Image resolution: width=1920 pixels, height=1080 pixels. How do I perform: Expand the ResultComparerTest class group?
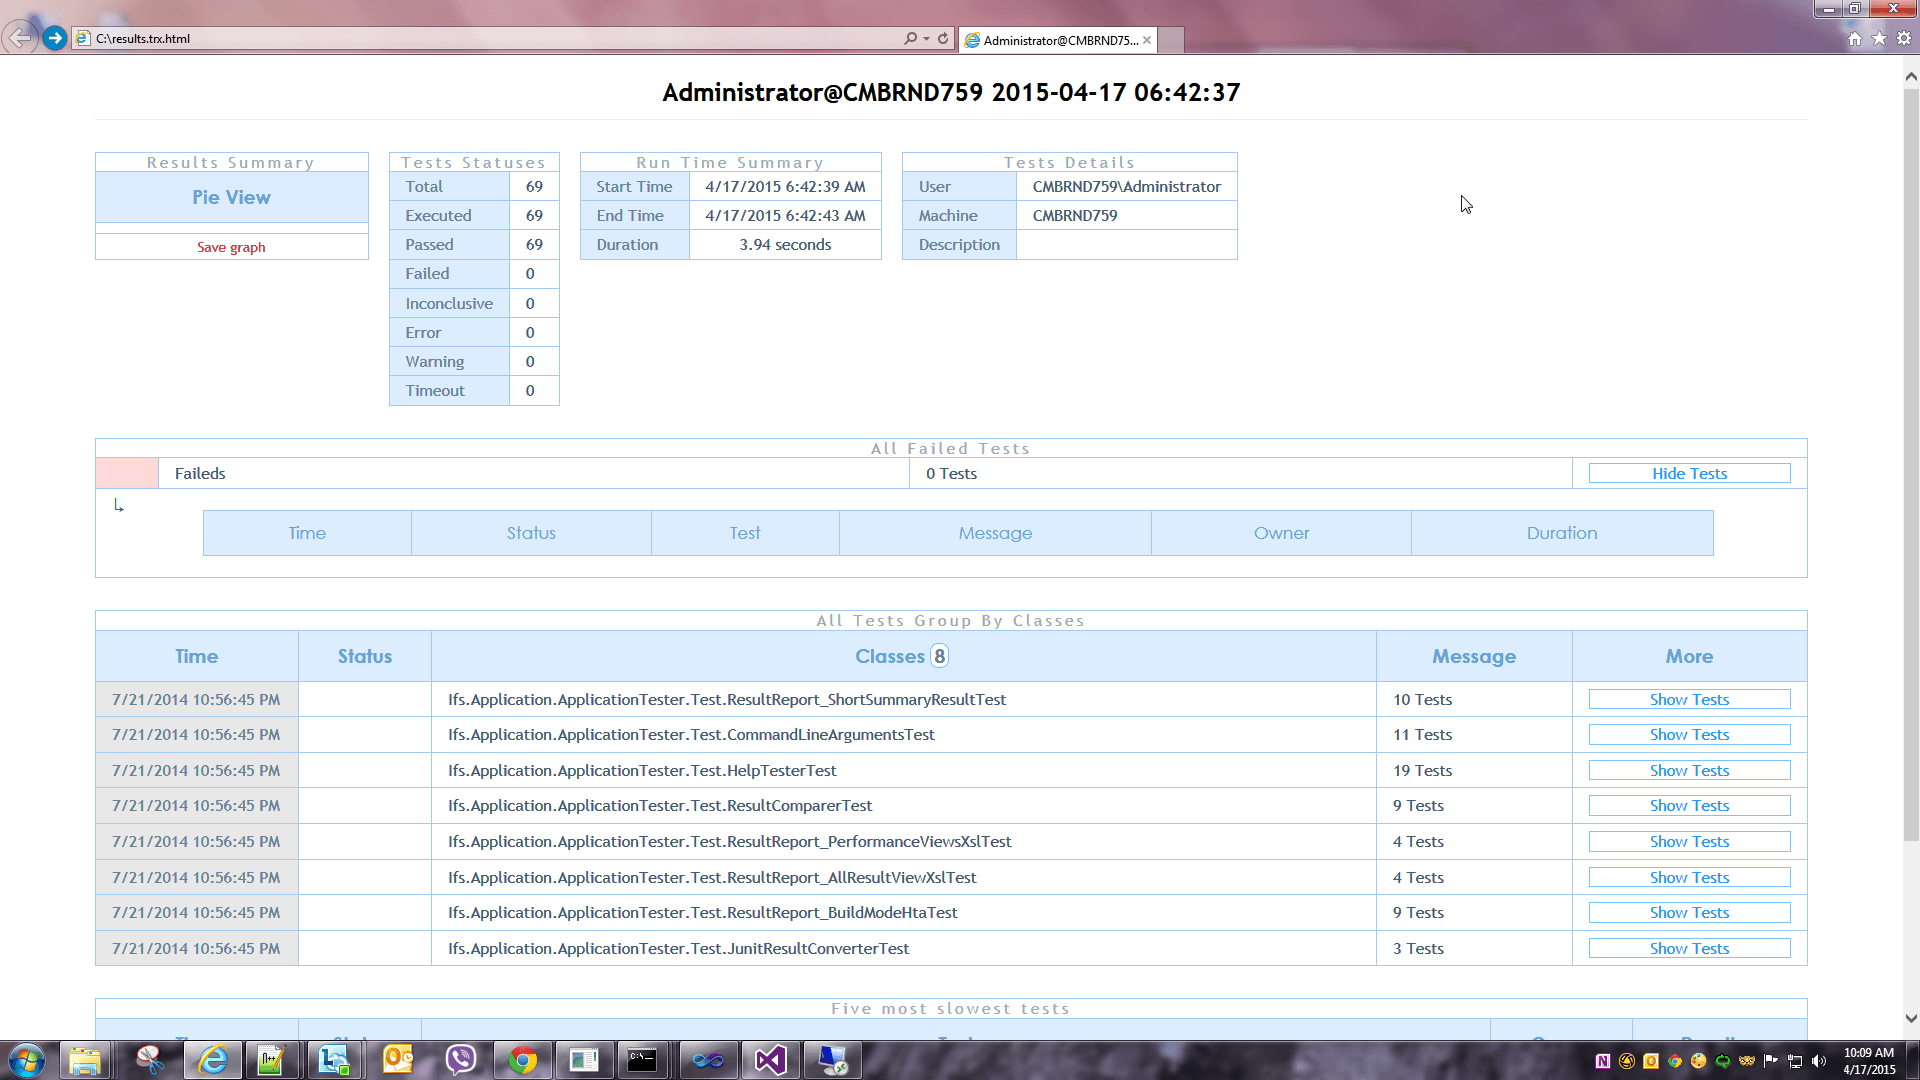[x=1689, y=804]
